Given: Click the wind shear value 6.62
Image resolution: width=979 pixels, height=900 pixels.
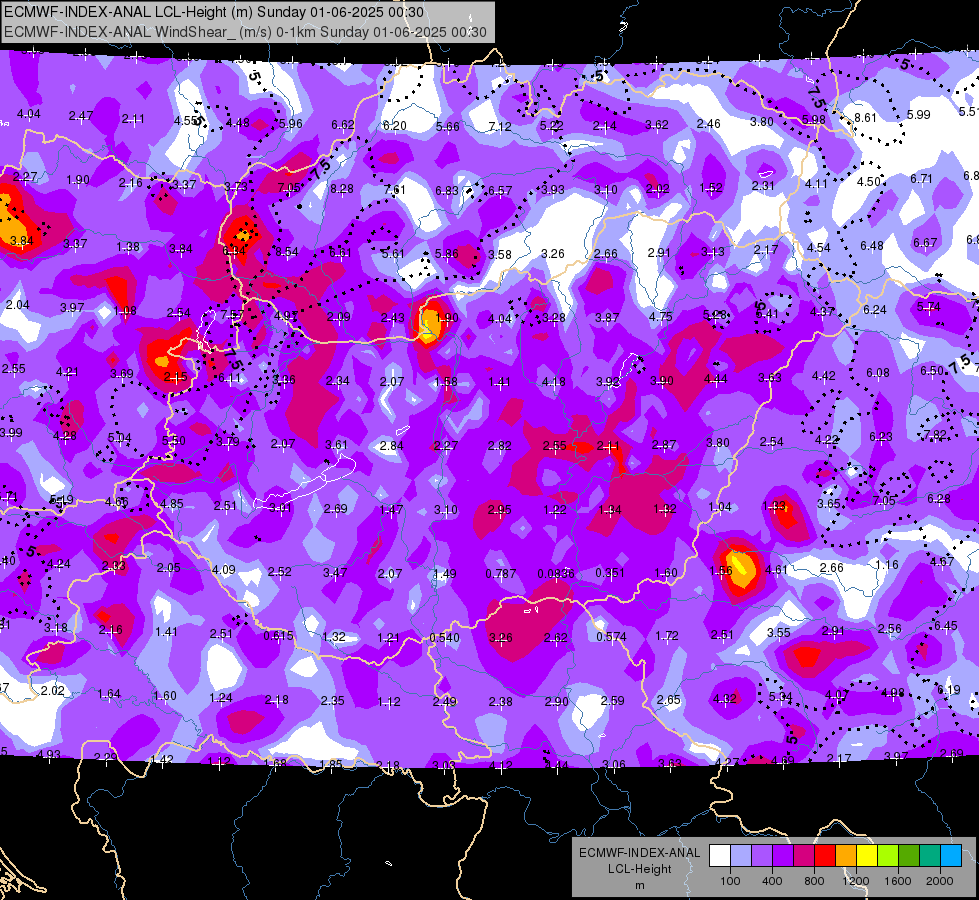Looking at the screenshot, I should tap(343, 124).
